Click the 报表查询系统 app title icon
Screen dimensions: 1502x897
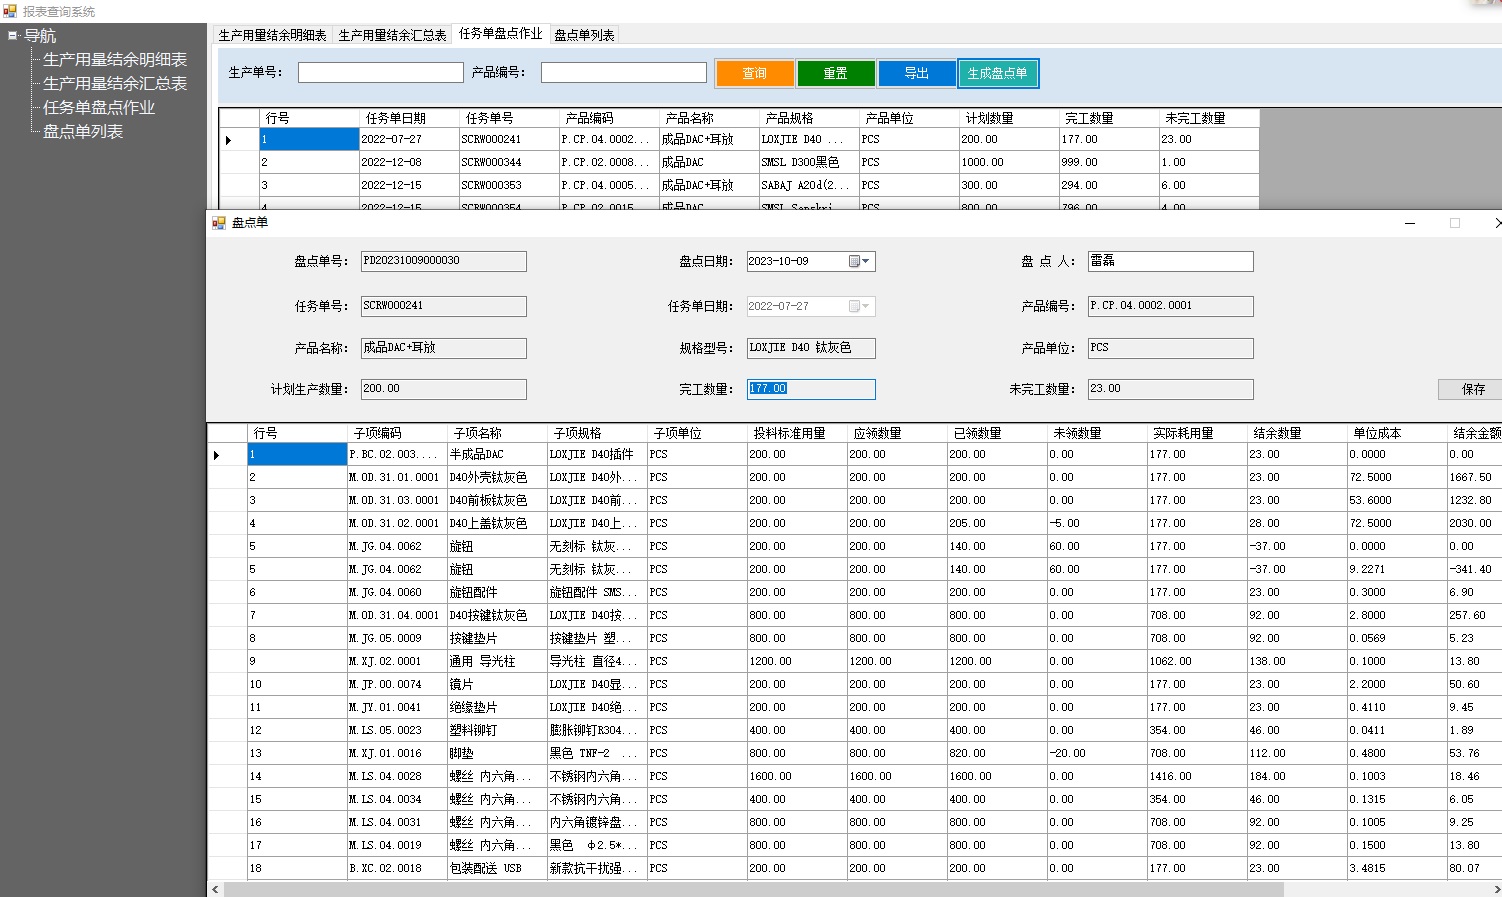(x=11, y=11)
